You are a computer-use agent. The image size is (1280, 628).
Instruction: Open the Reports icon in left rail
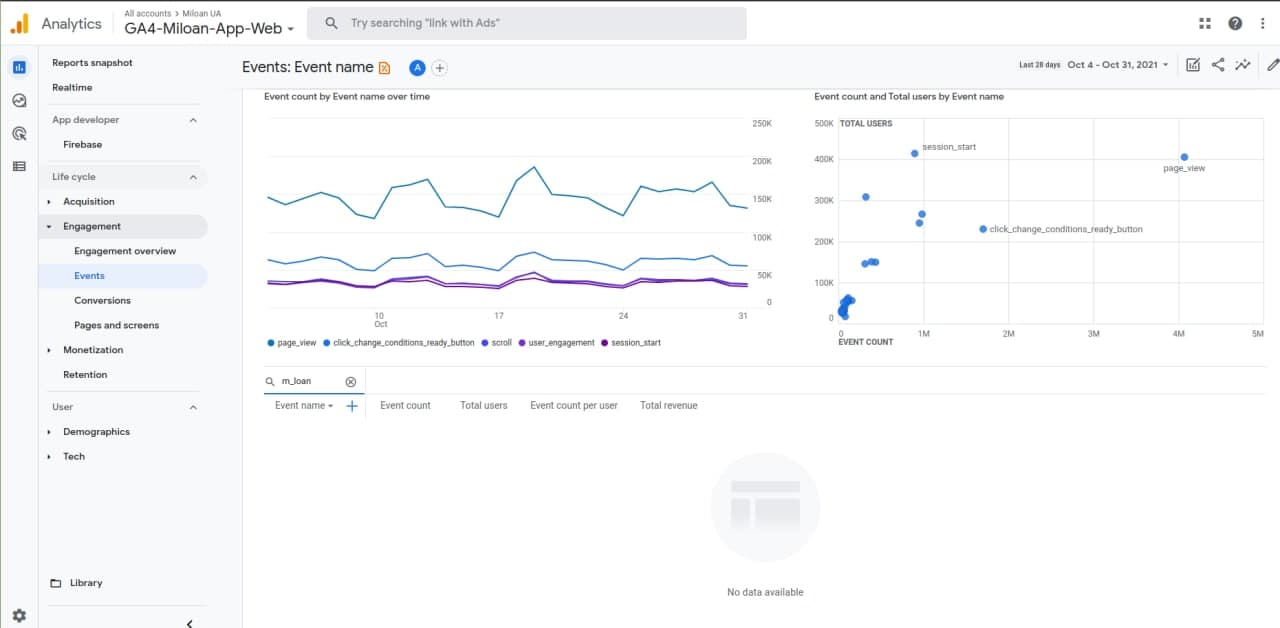click(x=19, y=67)
